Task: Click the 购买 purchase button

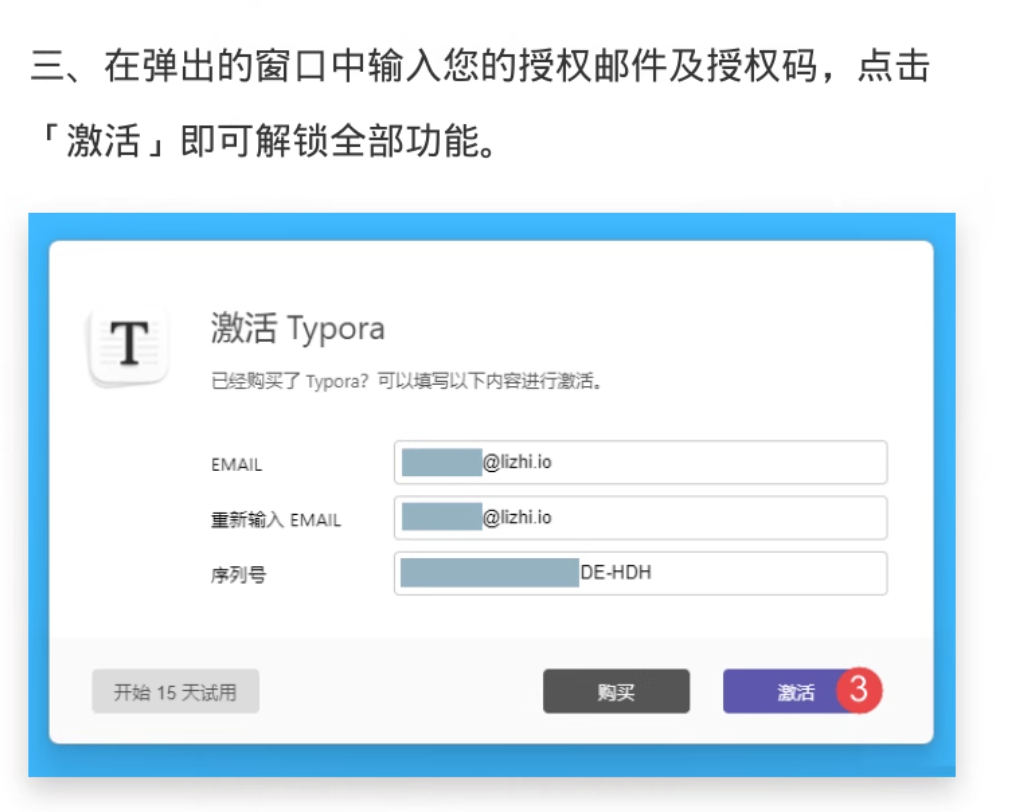Action: tap(616, 692)
